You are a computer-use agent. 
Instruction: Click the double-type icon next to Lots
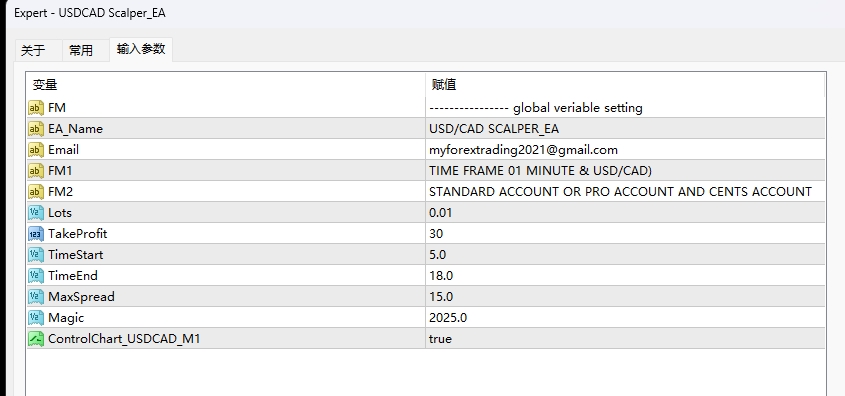click(x=36, y=213)
